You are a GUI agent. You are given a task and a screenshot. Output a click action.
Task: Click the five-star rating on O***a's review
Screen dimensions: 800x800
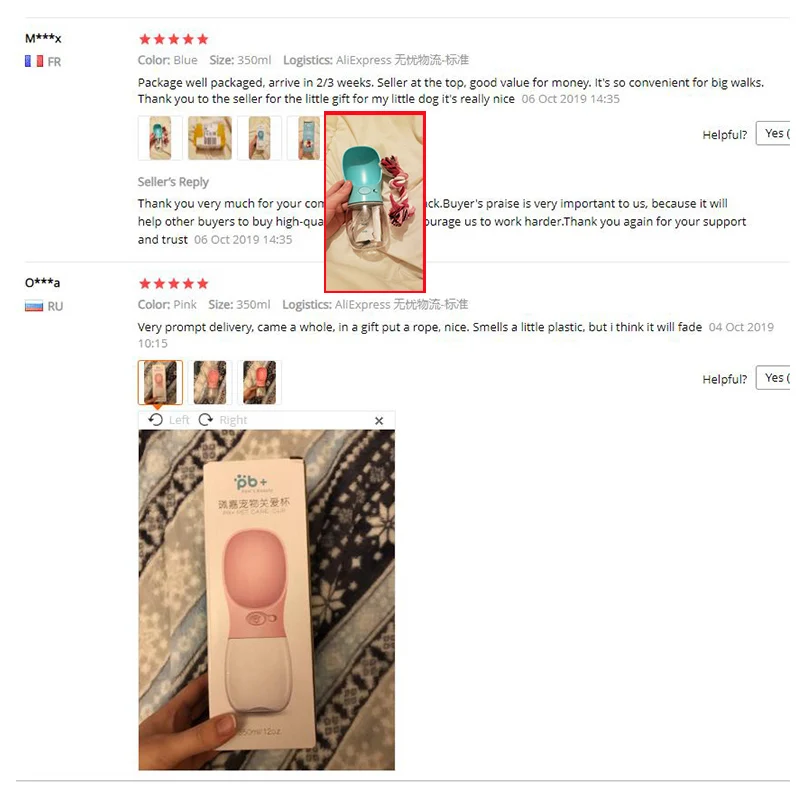[x=174, y=284]
